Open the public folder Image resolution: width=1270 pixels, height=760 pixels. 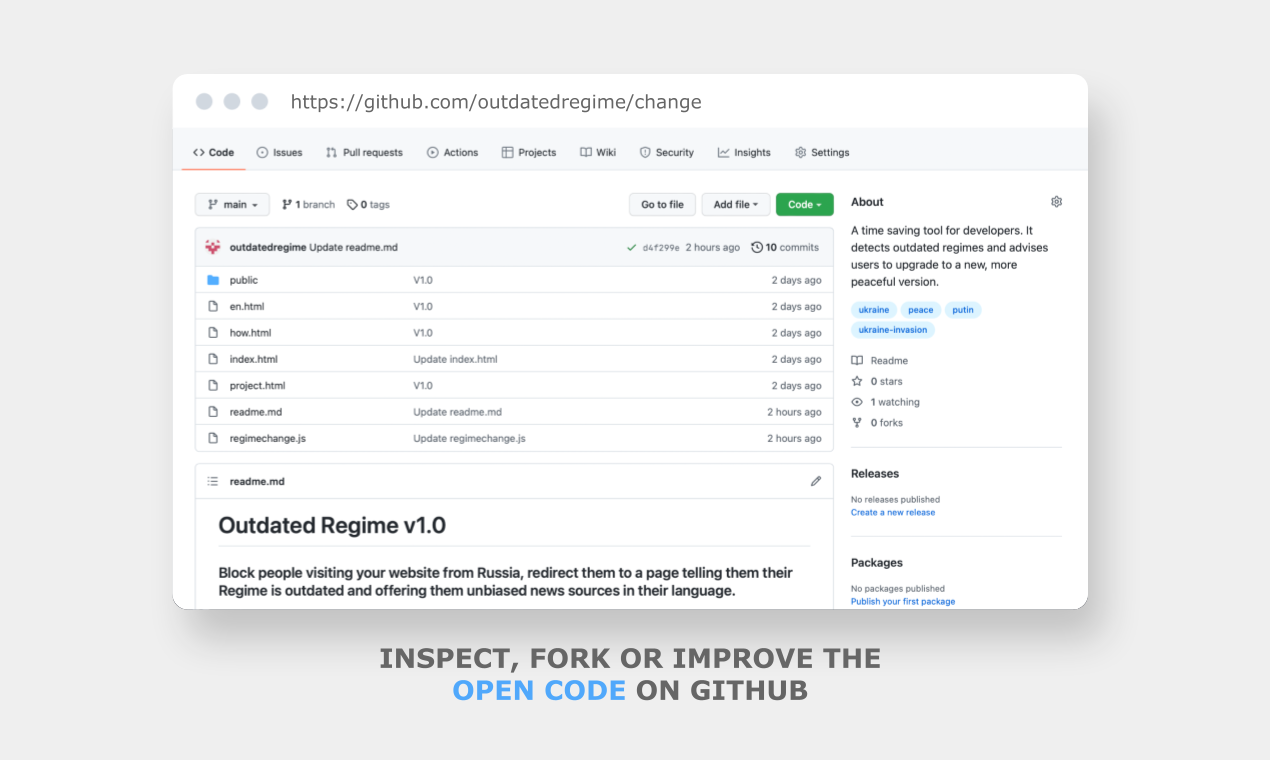coord(244,280)
